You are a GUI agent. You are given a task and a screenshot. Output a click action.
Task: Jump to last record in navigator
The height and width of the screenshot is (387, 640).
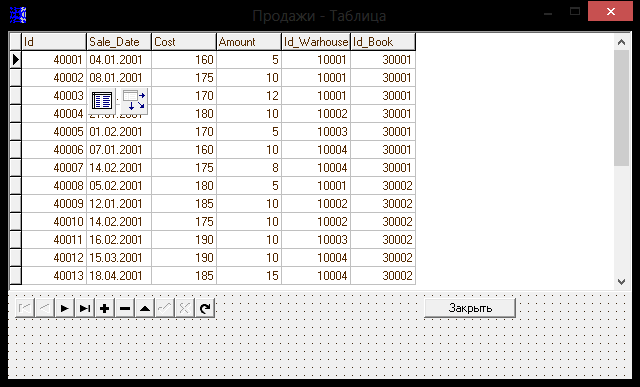coord(84,308)
